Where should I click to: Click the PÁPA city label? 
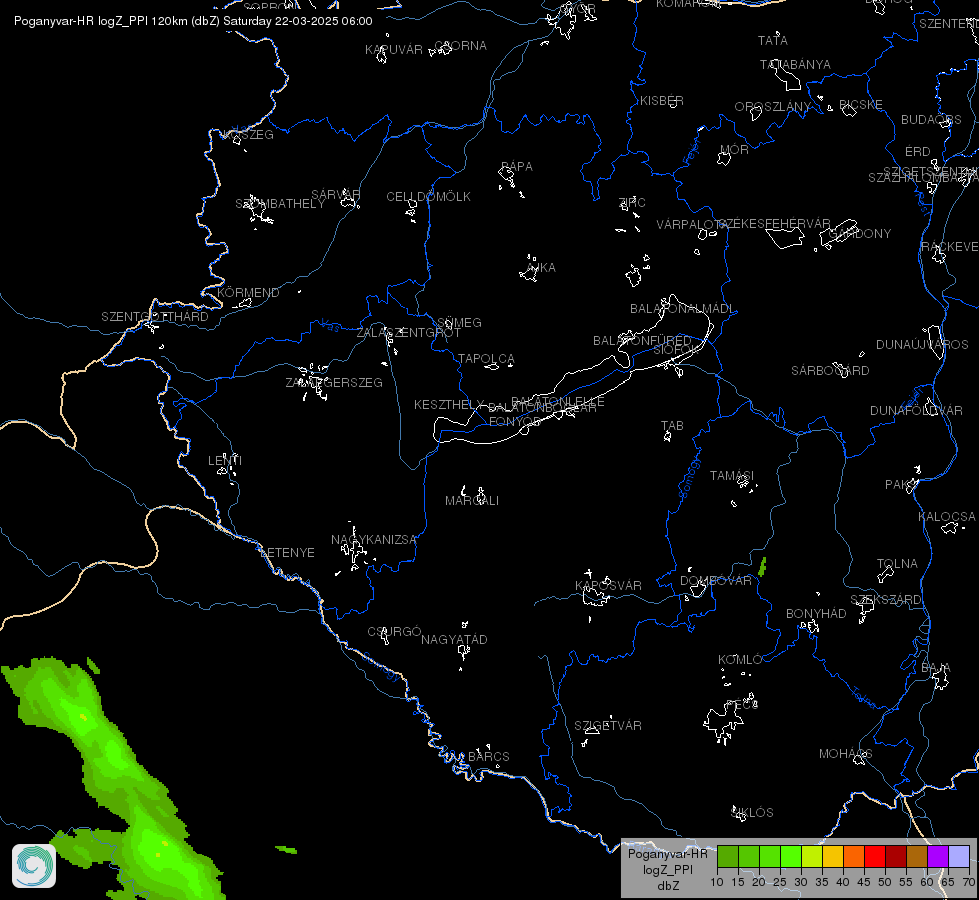pyautogui.click(x=517, y=167)
